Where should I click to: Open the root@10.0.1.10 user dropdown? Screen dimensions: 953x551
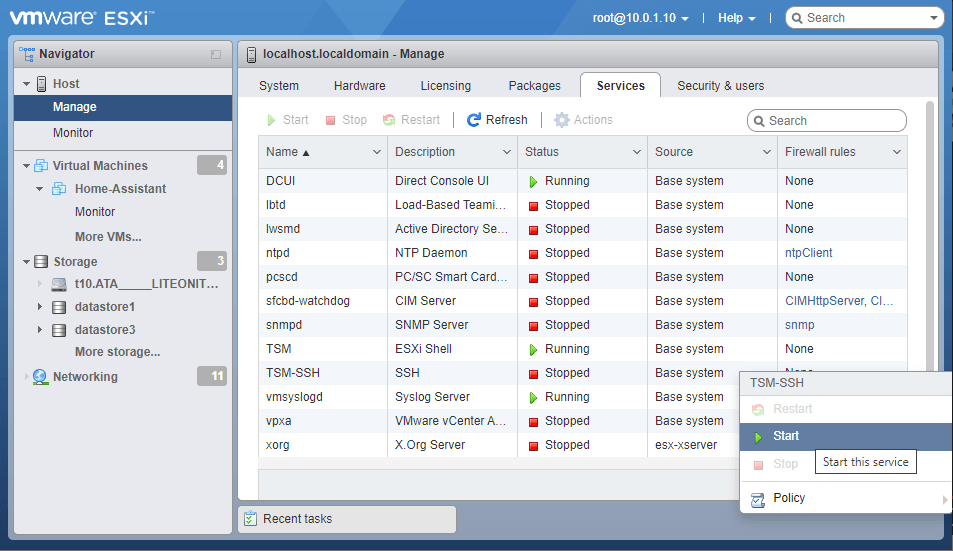pyautogui.click(x=641, y=18)
